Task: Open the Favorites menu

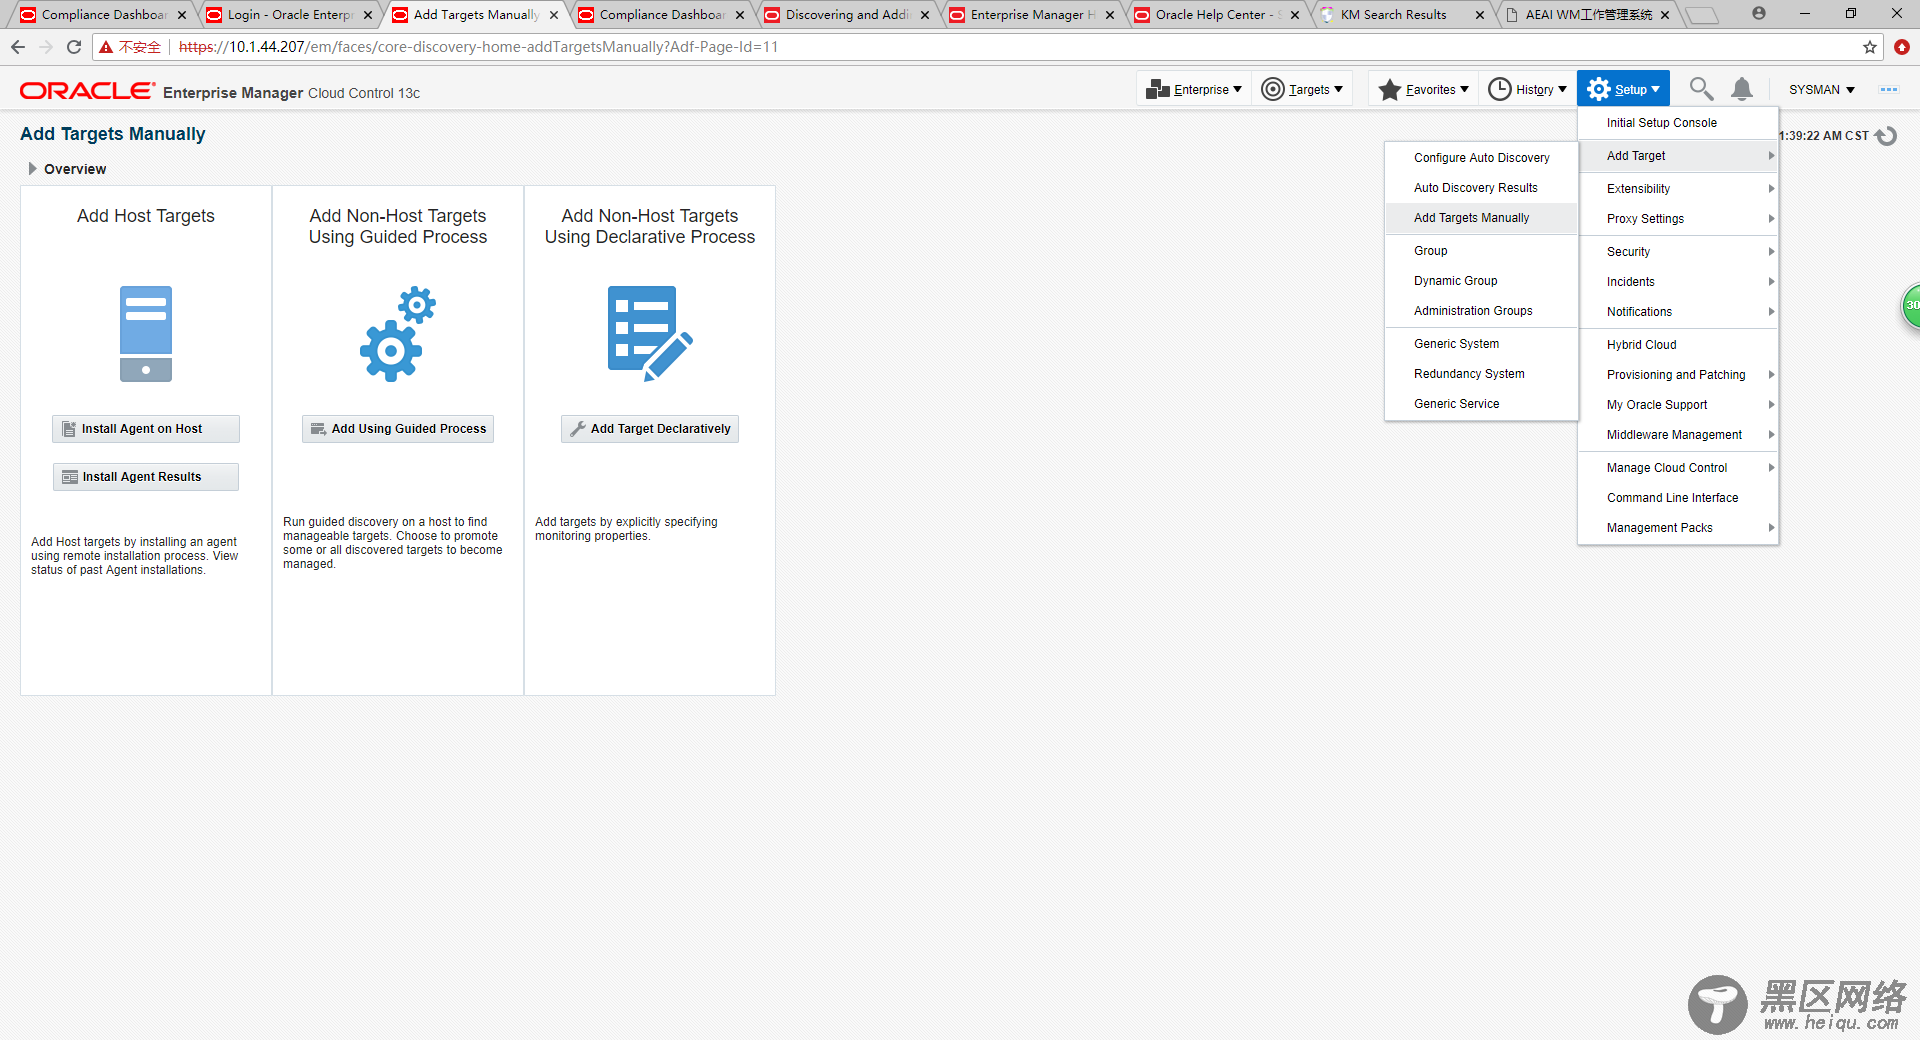Action: (1423, 89)
